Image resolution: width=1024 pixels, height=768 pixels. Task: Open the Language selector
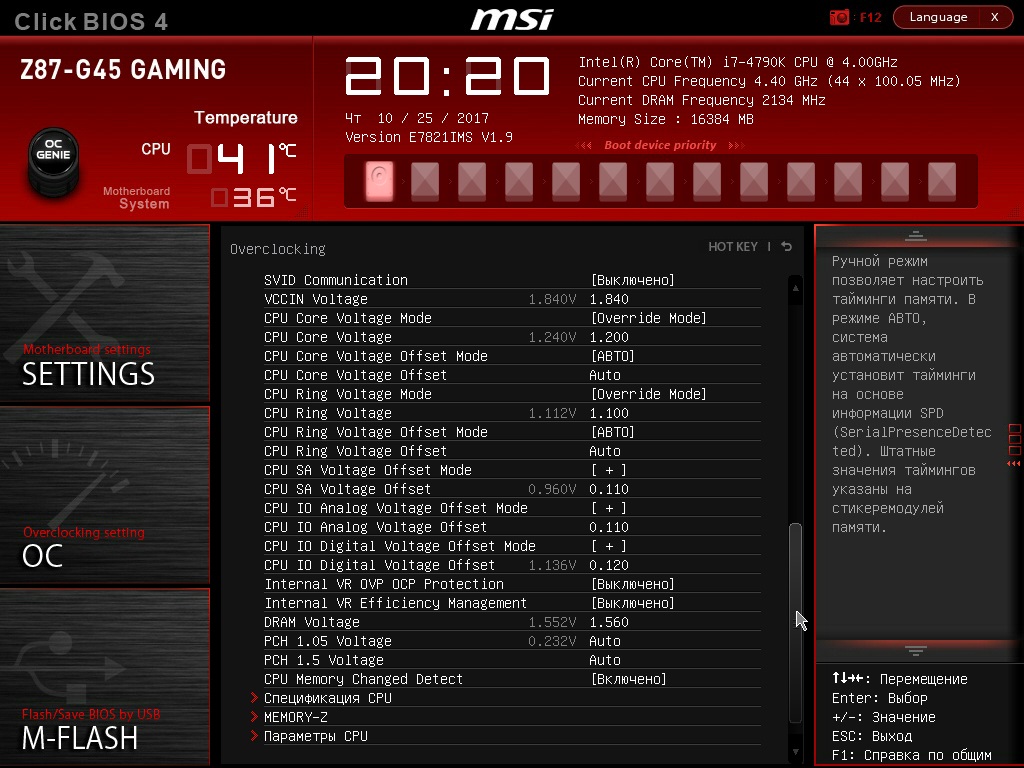938,17
